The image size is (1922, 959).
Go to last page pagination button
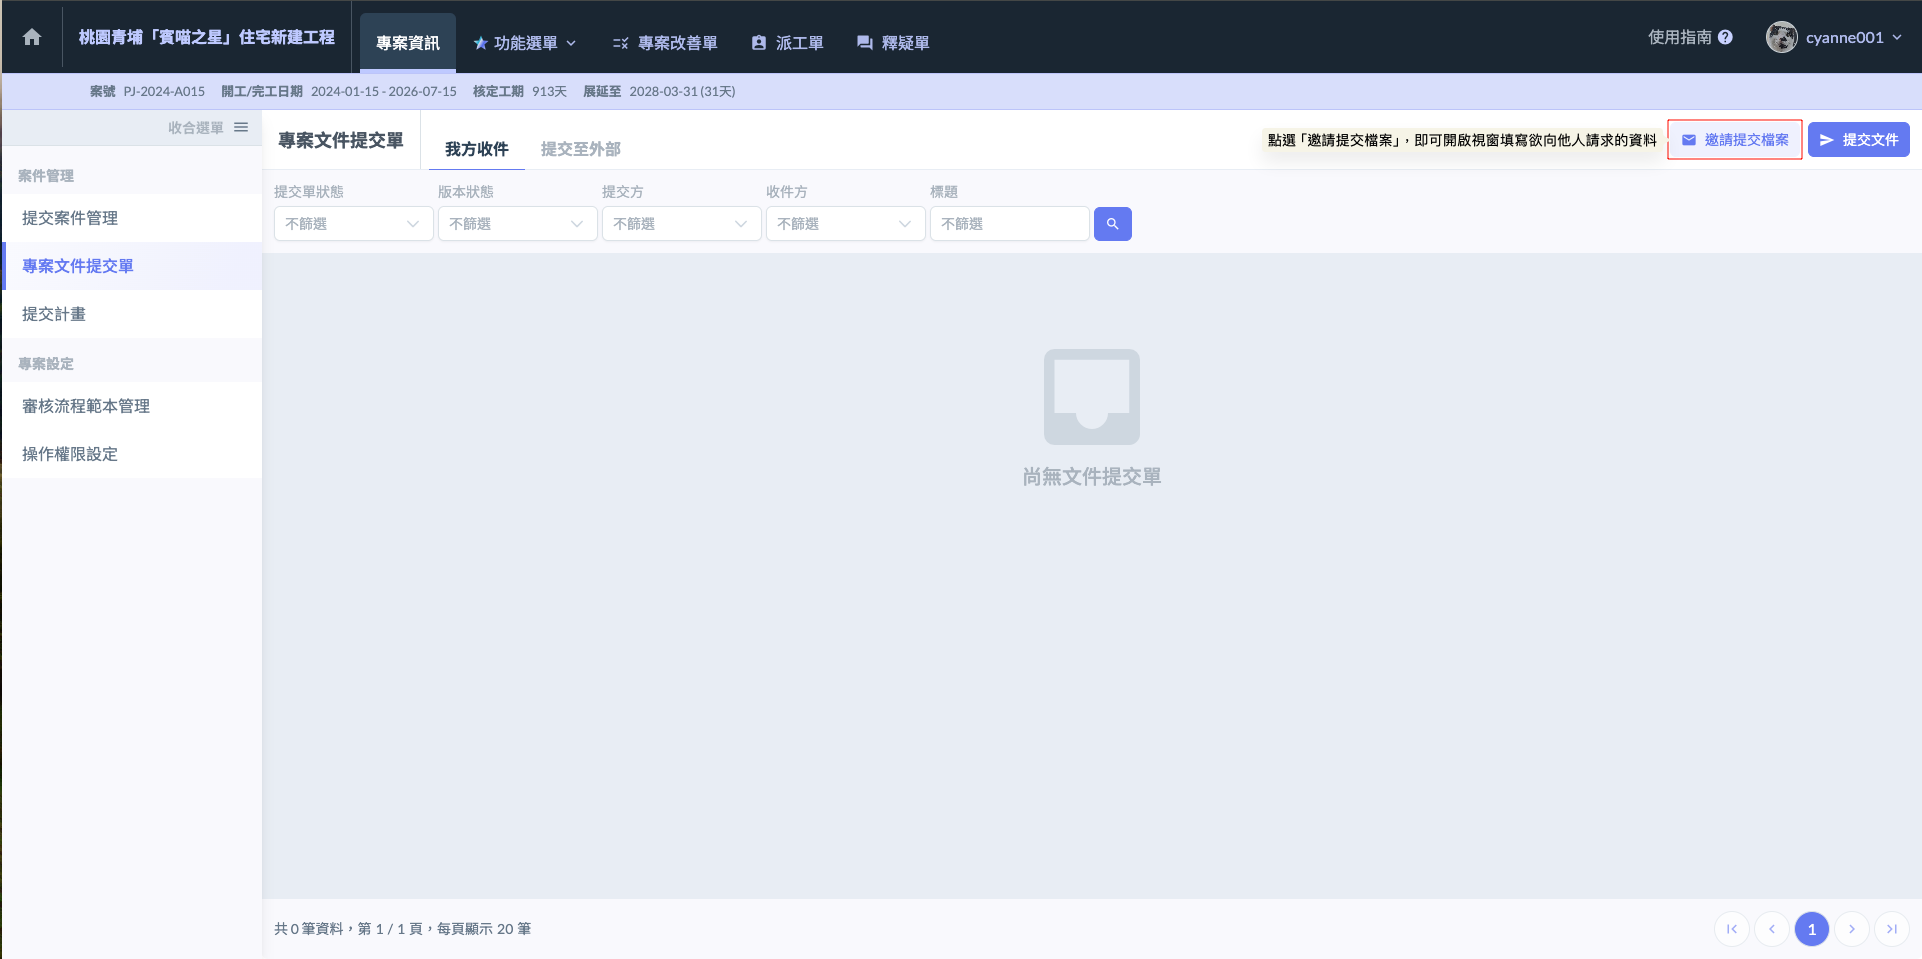1892,929
